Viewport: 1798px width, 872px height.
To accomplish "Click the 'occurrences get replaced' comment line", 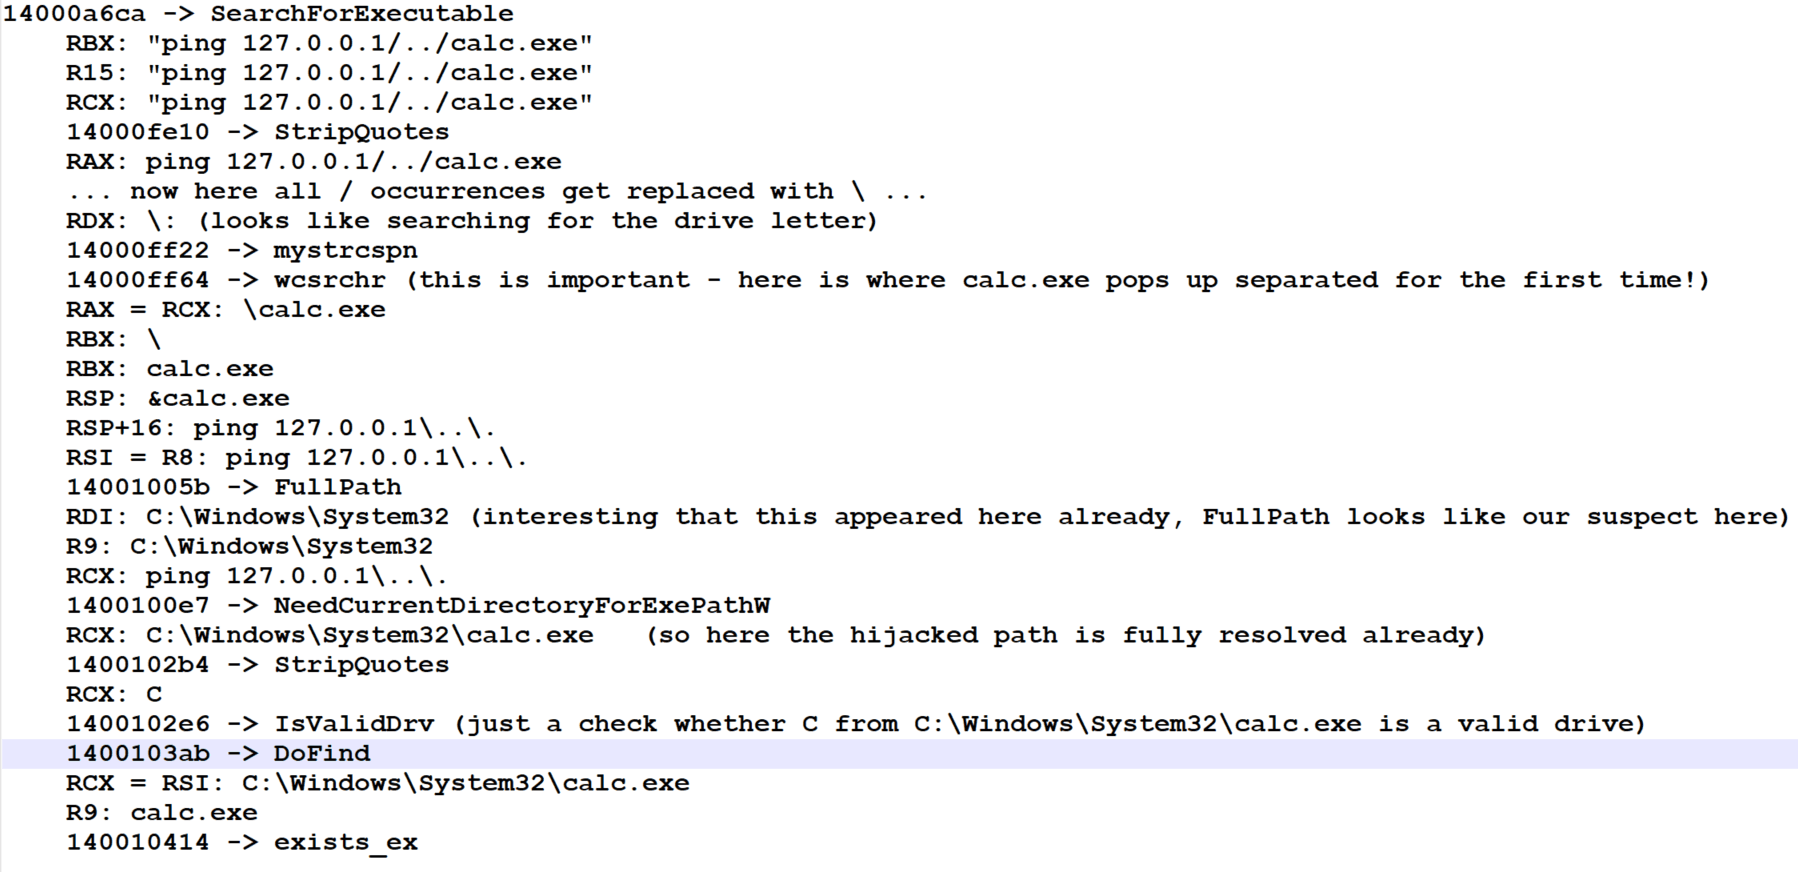I will coord(498,191).
